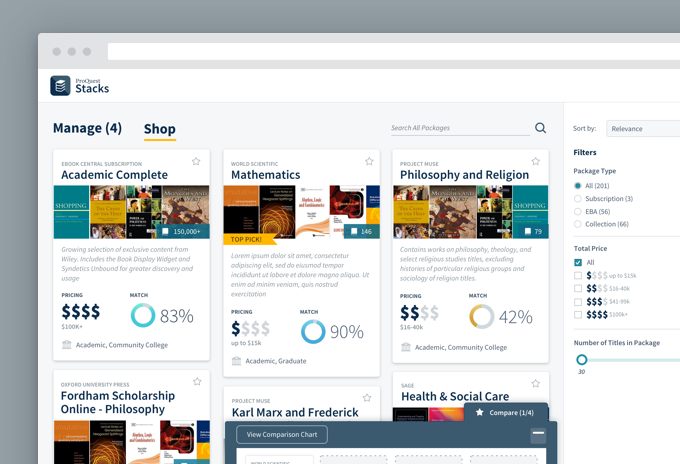Click institution icon on Academic Complete card
The width and height of the screenshot is (680, 464).
point(66,345)
